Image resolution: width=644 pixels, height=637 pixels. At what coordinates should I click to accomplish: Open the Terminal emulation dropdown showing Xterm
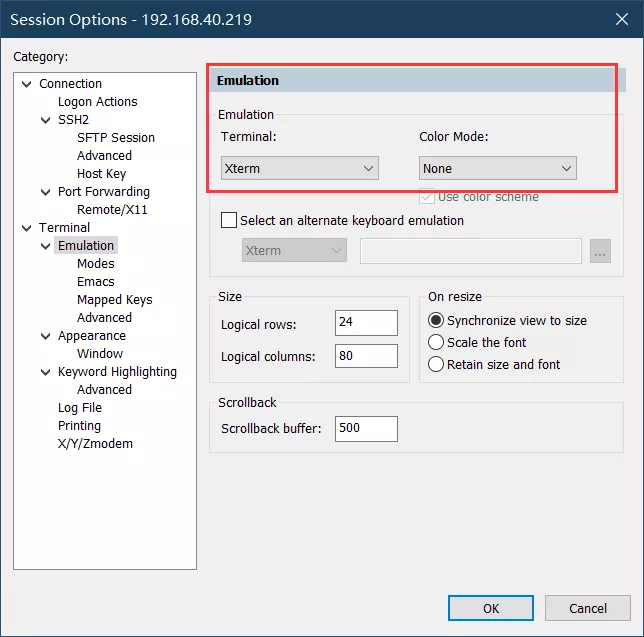click(x=299, y=168)
